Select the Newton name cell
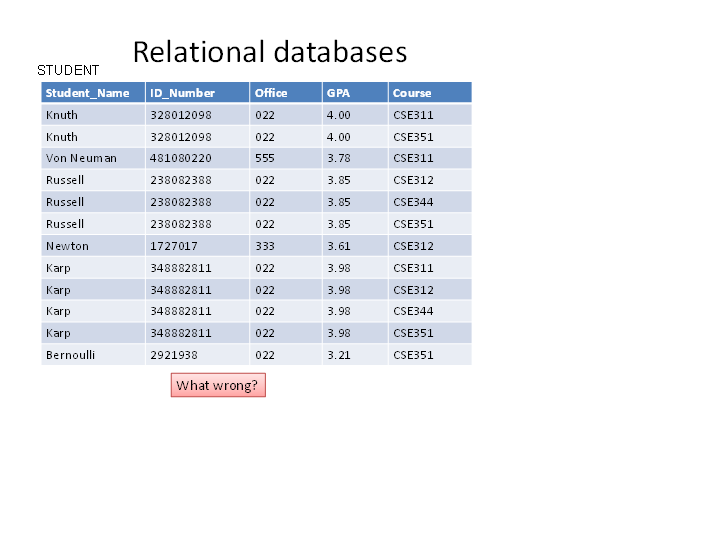This screenshot has height=540, width=720. [x=93, y=246]
